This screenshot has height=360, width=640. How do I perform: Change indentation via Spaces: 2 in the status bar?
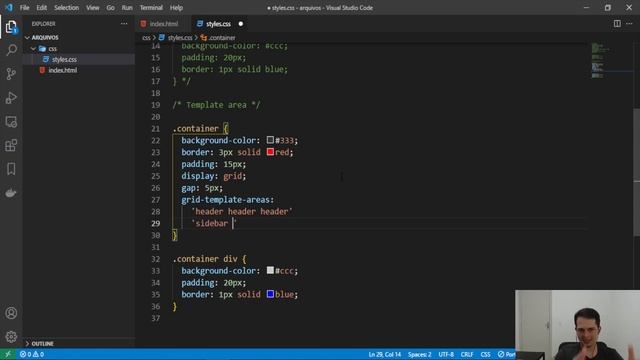click(420, 354)
